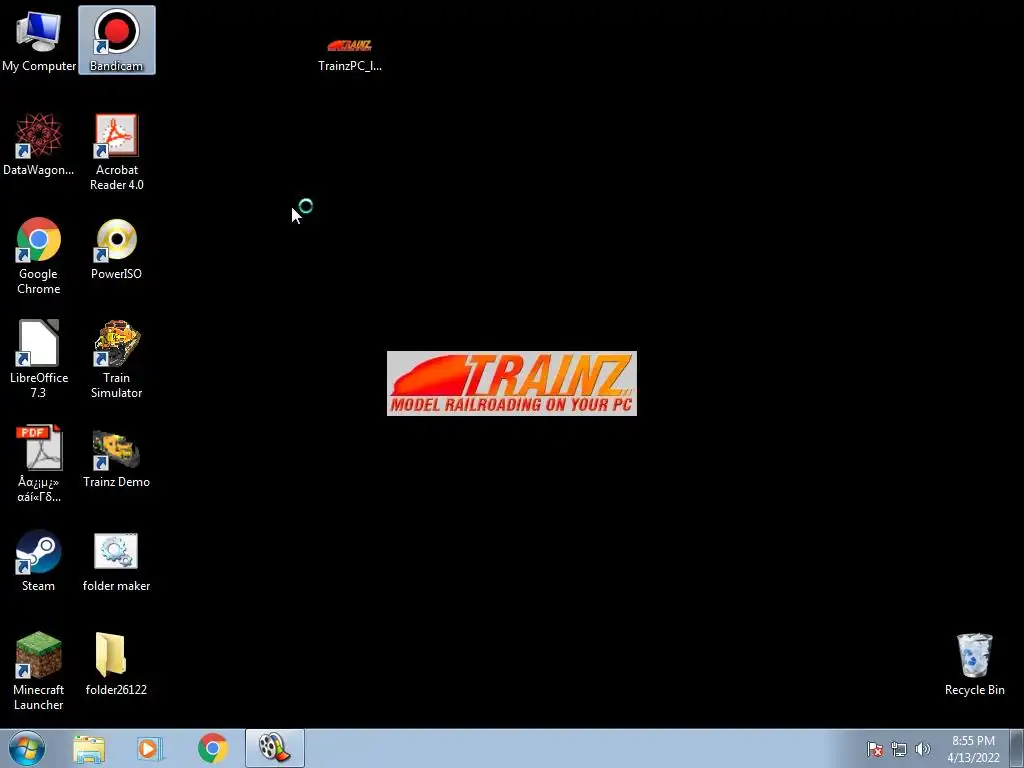Select the PowerISO desktop icon
The image size is (1024, 768).
point(116,248)
